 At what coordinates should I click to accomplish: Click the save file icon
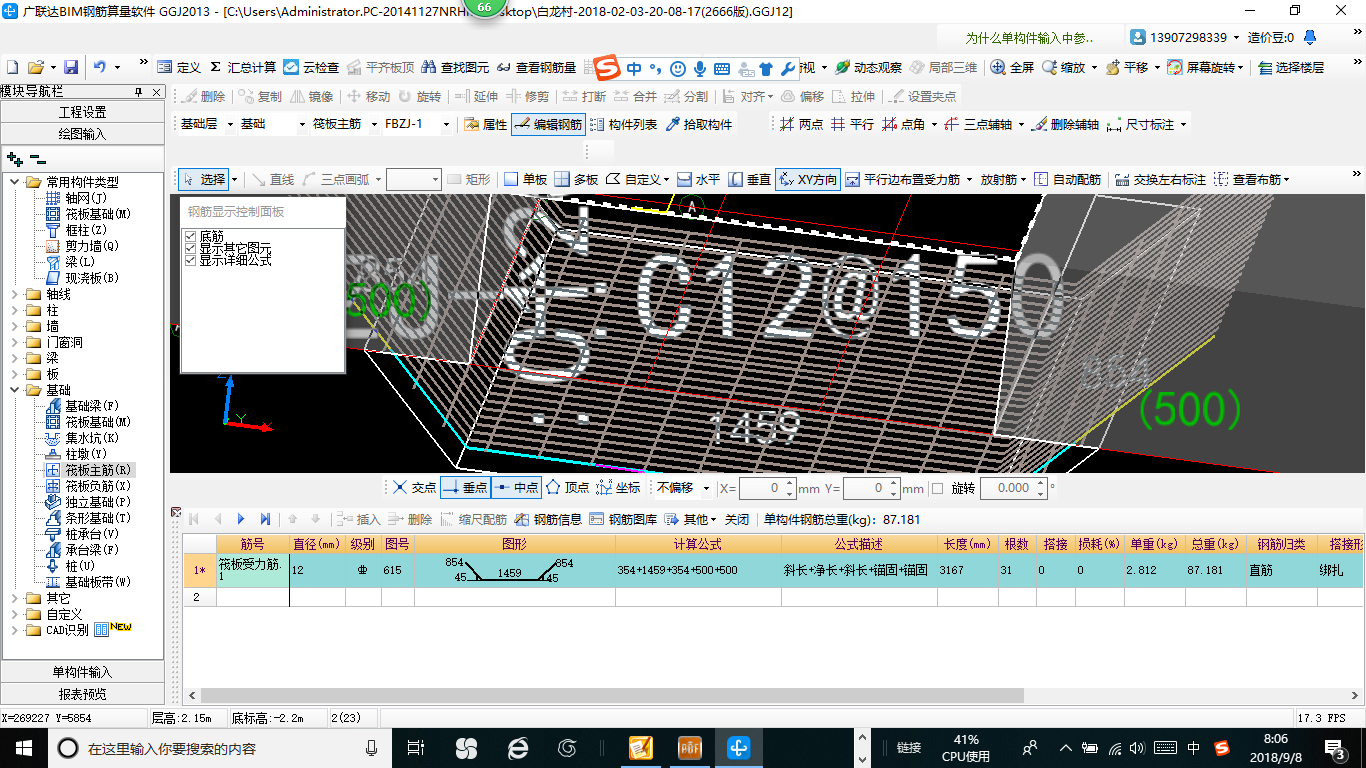71,67
